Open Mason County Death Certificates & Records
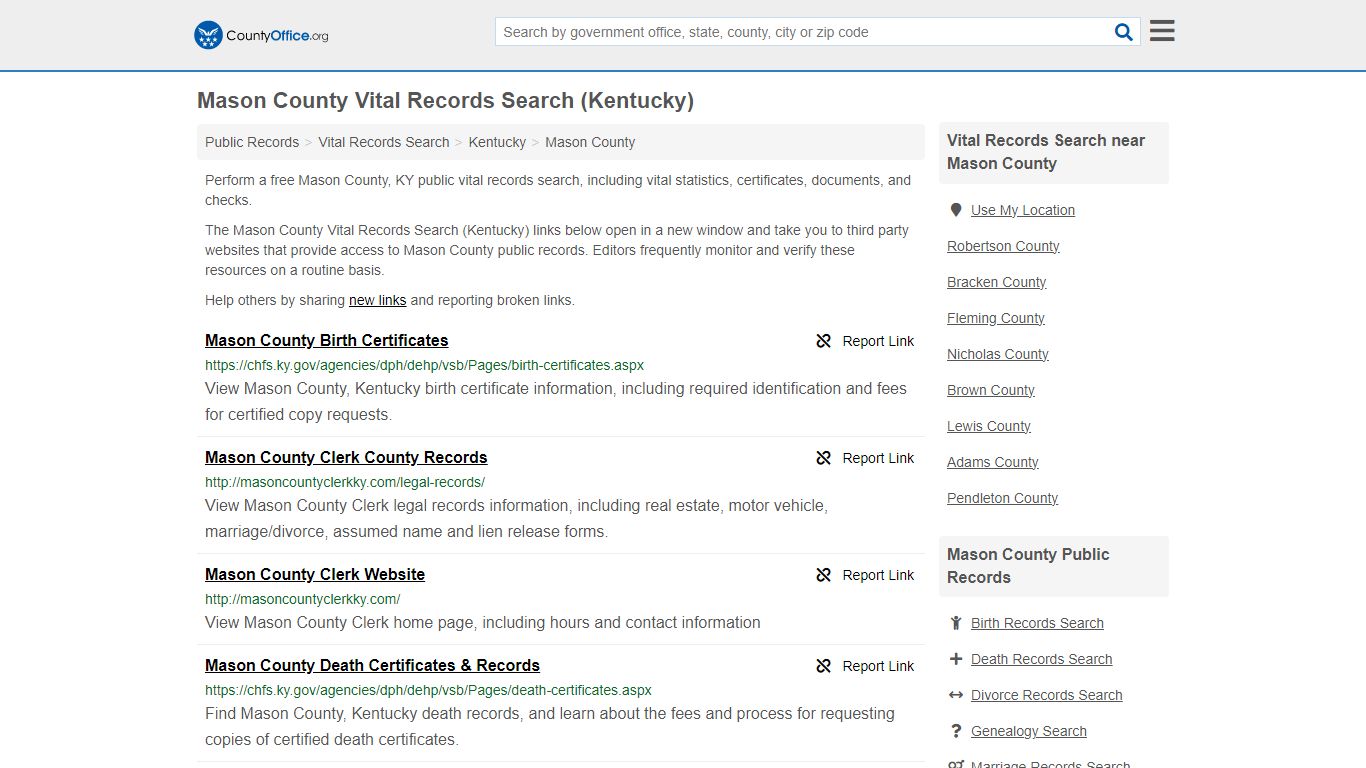1366x768 pixels. click(372, 665)
